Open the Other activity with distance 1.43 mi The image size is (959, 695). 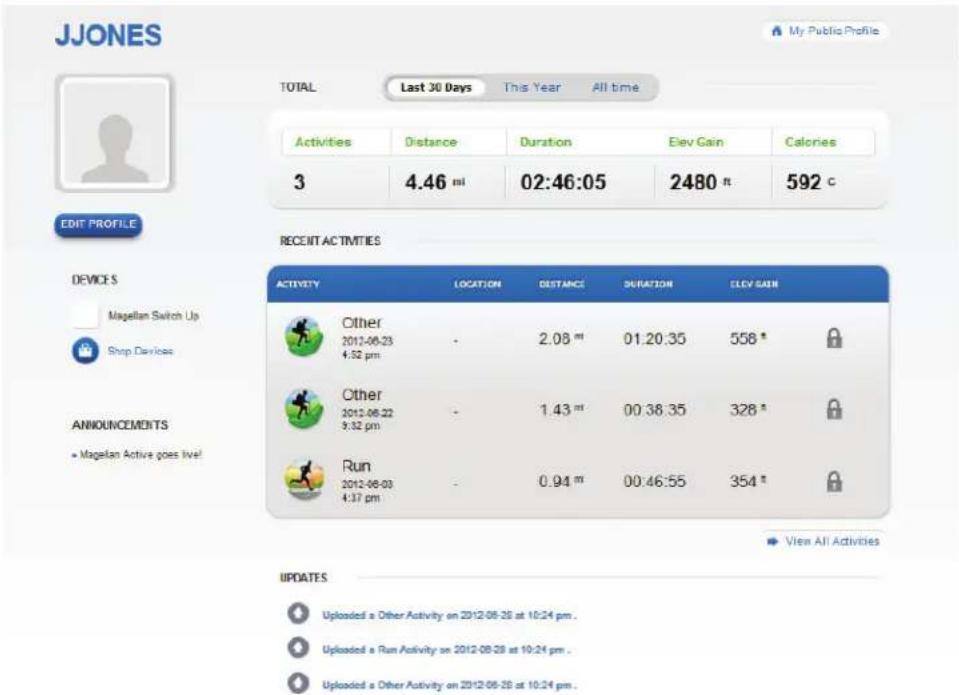point(361,395)
